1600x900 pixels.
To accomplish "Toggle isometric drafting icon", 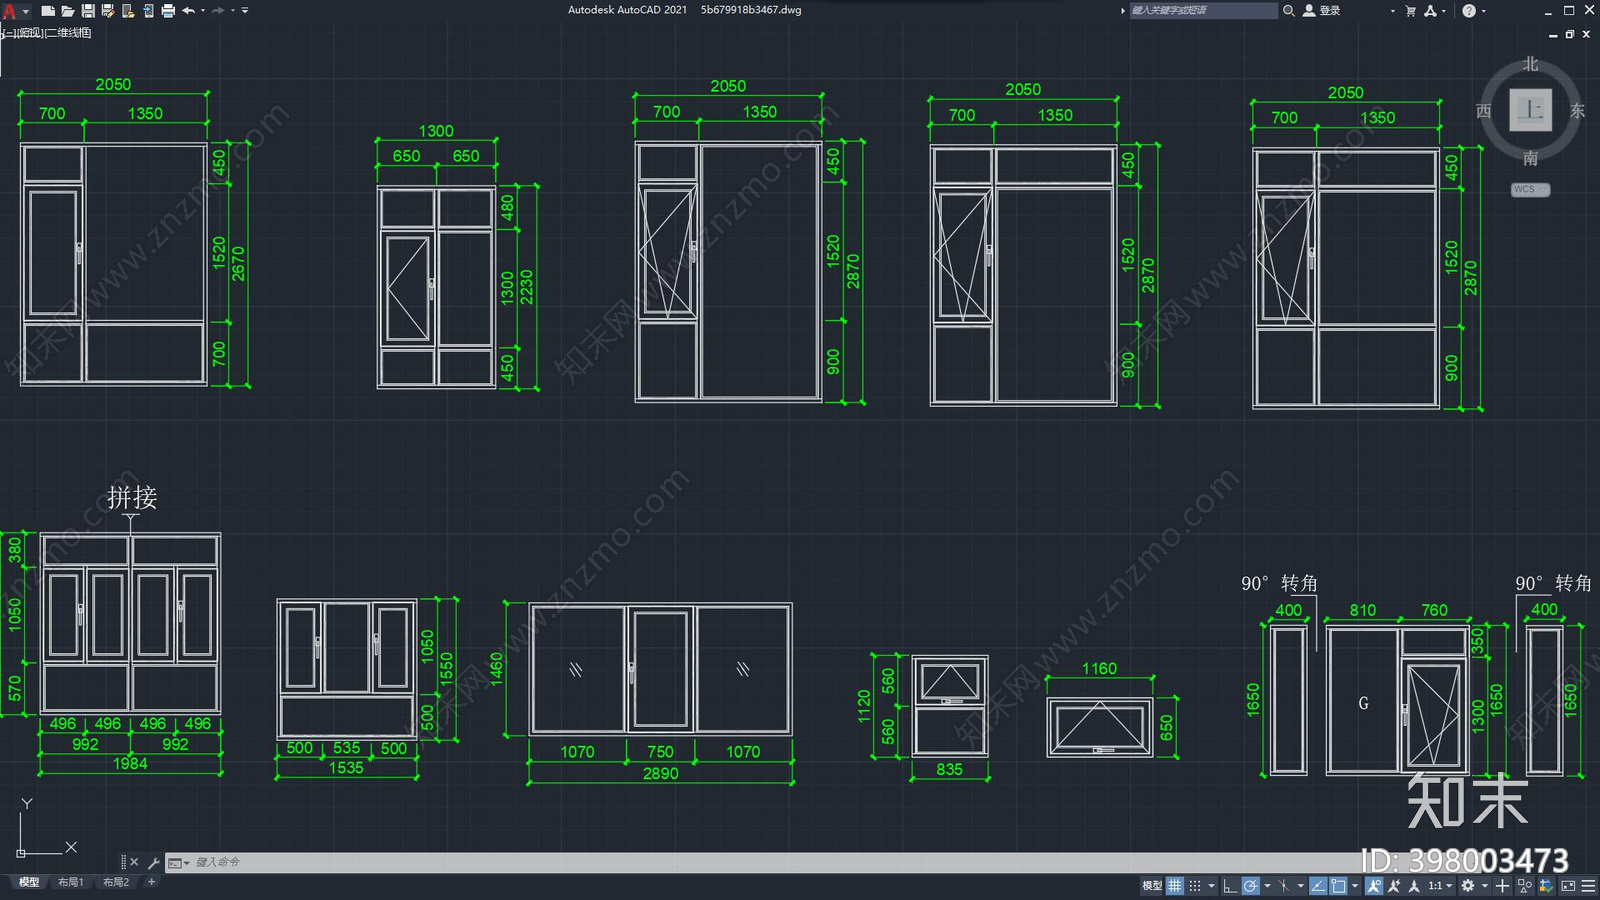I will (1284, 886).
